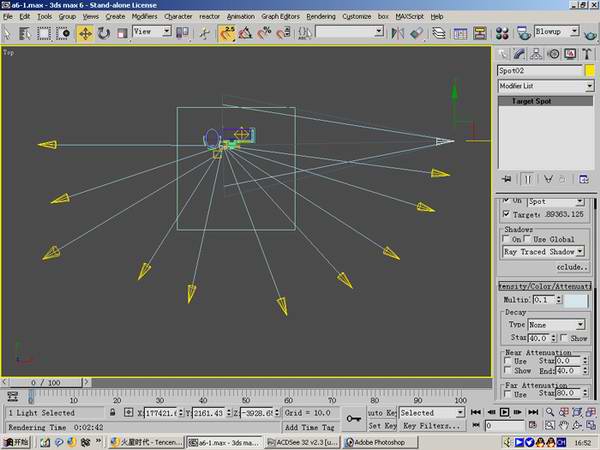
Task: Click the Spot02 object name field
Action: (x=540, y=71)
